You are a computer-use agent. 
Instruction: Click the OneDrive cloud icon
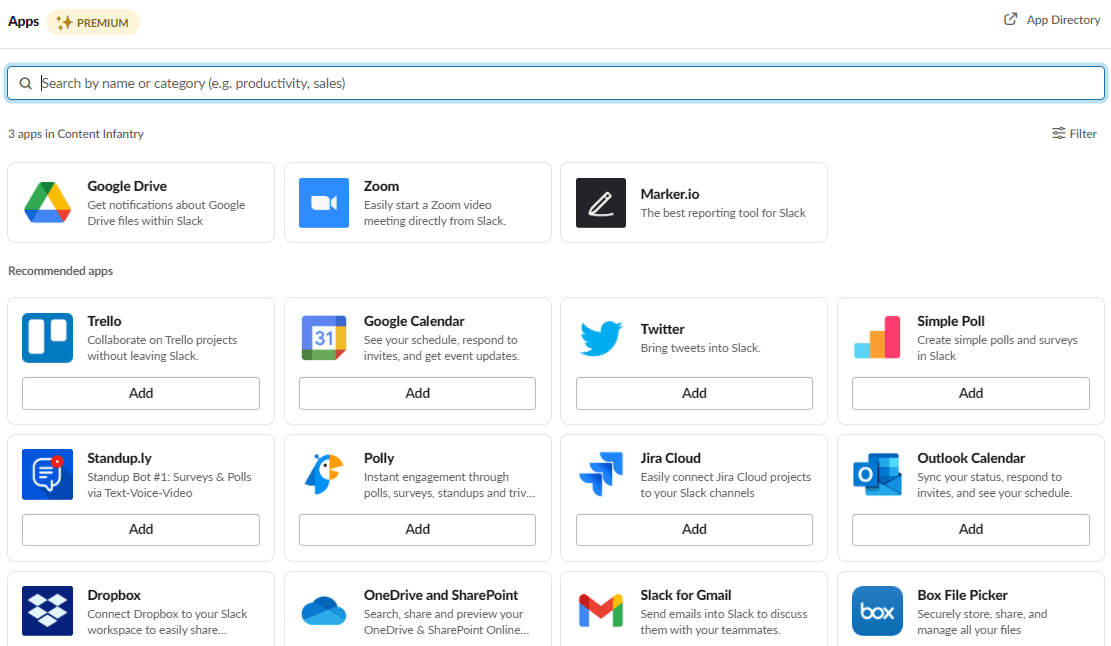[x=324, y=611]
